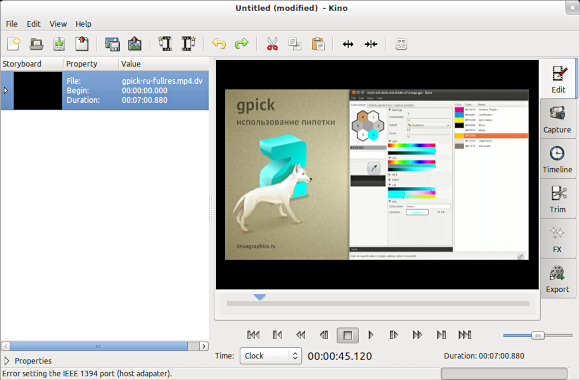The image size is (580, 380).
Task: Click the Save As toolbar icon
Action: 82,44
